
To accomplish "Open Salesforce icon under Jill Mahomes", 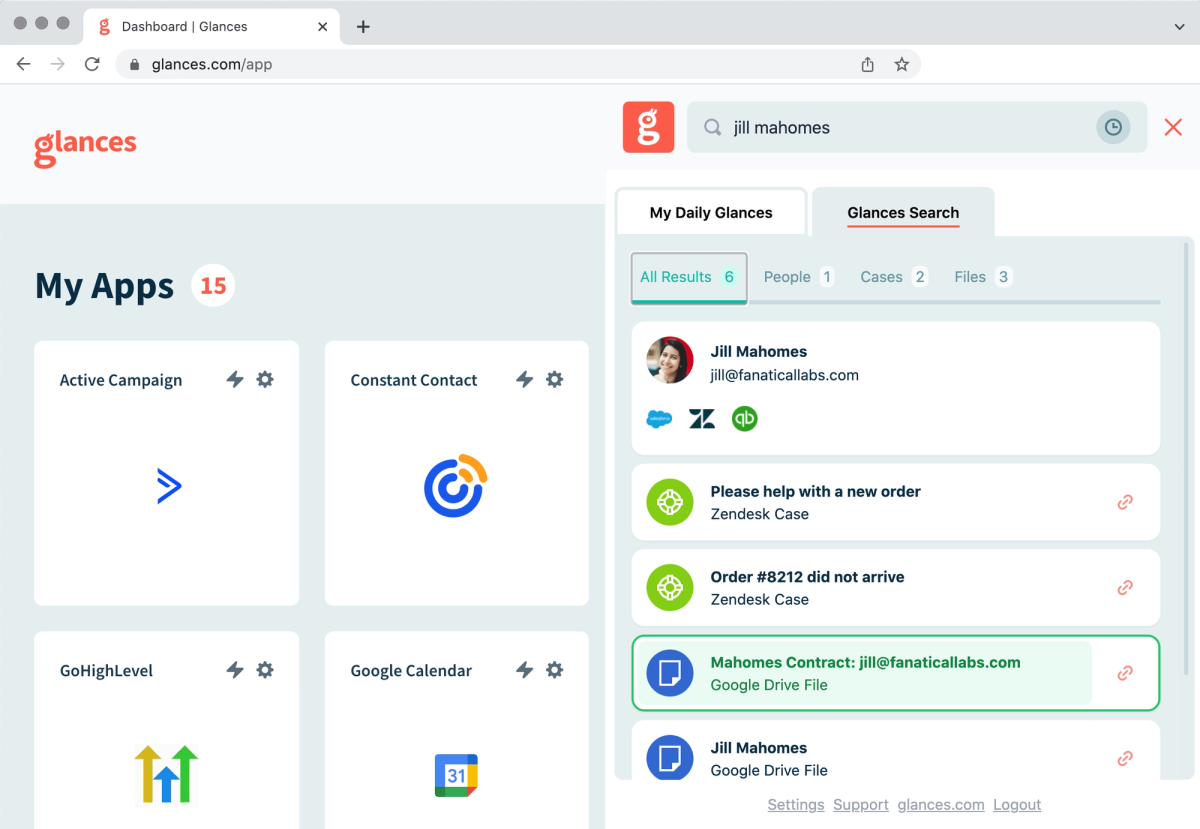I will coord(659,419).
